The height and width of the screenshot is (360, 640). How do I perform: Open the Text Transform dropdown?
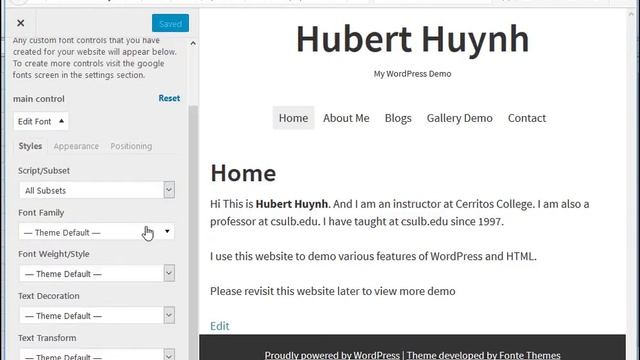pyautogui.click(x=97, y=355)
